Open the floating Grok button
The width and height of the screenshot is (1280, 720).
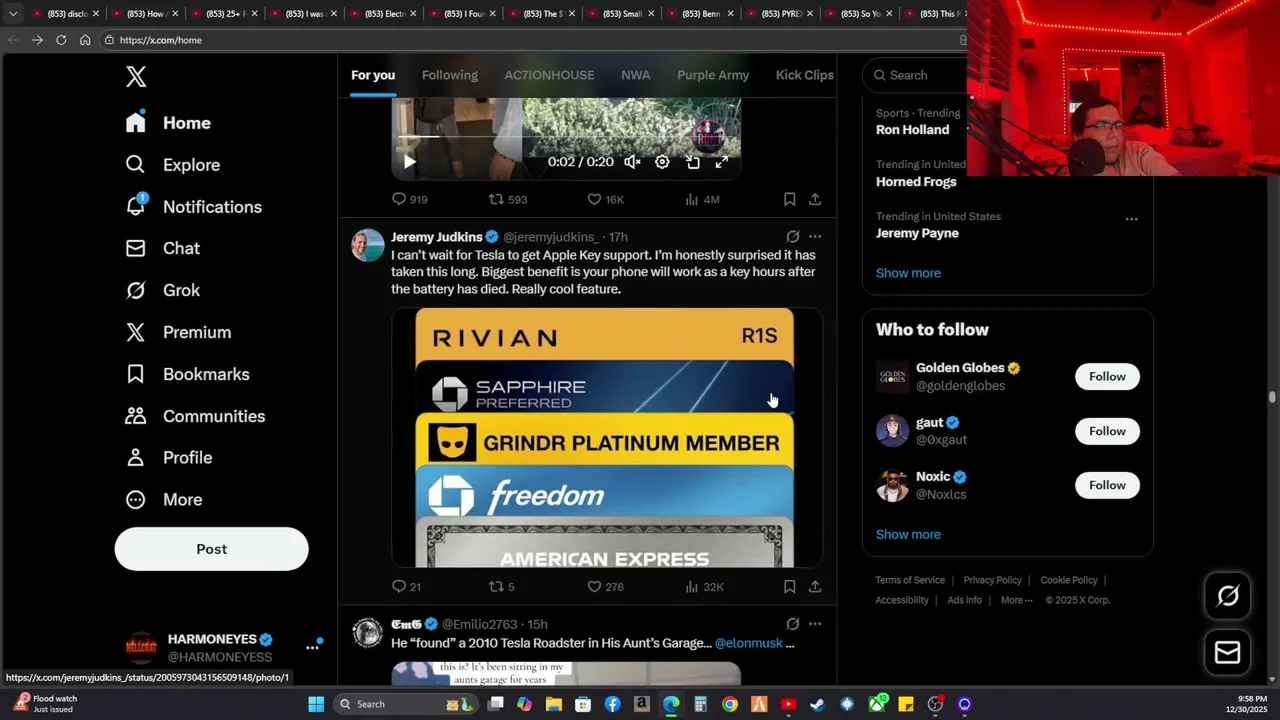coord(1228,596)
